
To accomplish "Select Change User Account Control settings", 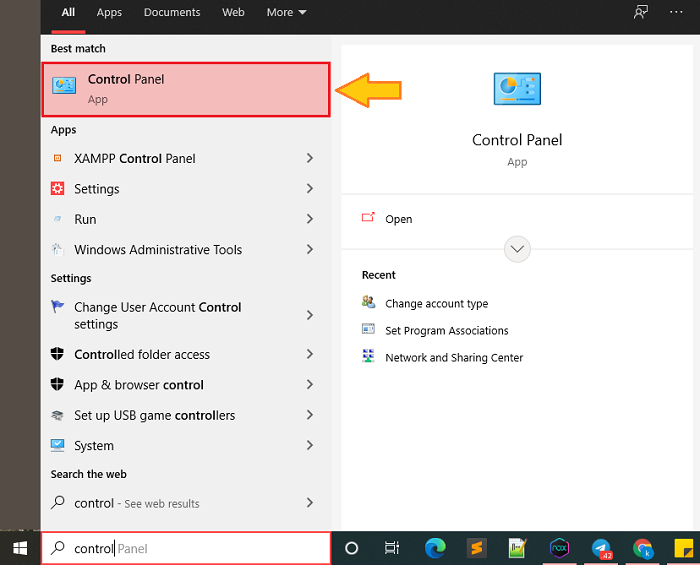I will click(157, 316).
